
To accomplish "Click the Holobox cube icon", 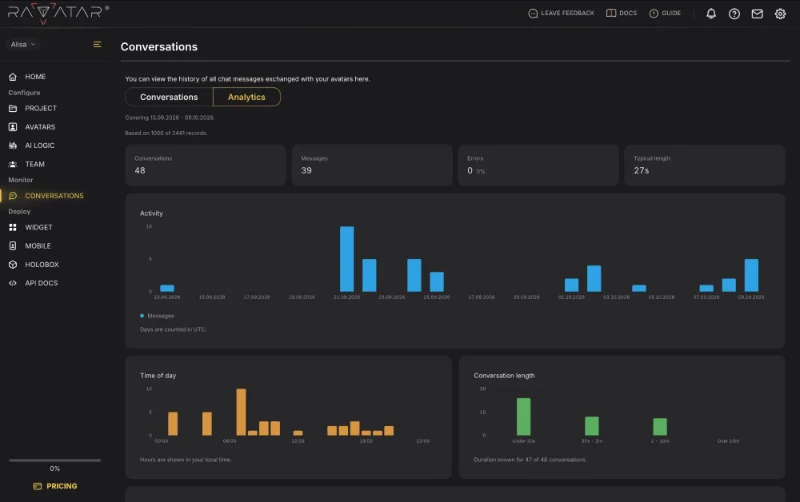I will click(x=13, y=264).
